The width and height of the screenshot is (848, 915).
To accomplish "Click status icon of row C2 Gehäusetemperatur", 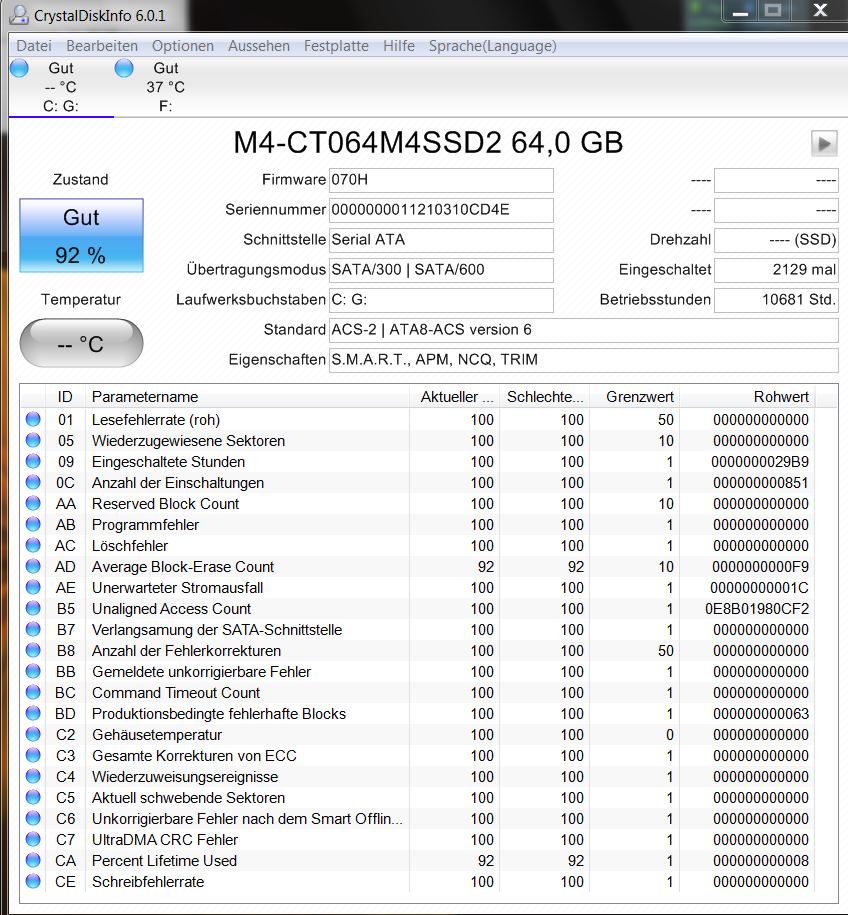I will [x=33, y=734].
